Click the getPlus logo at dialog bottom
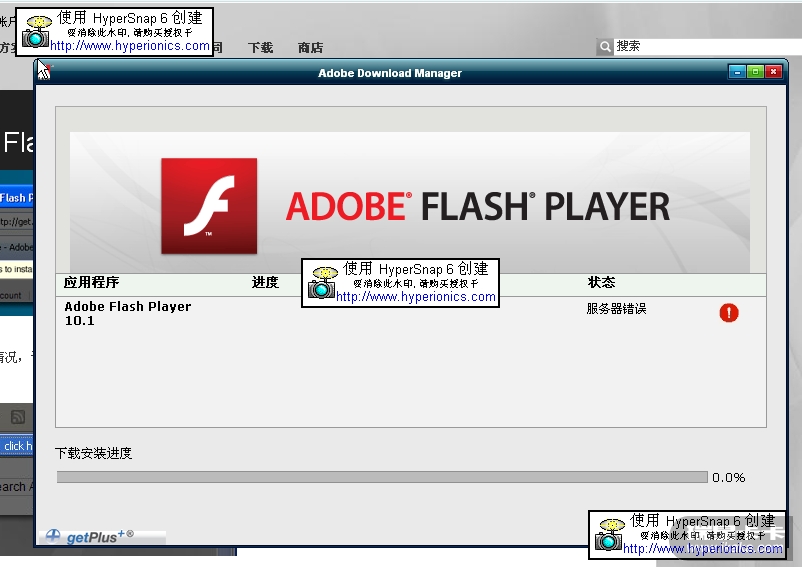 [x=90, y=536]
